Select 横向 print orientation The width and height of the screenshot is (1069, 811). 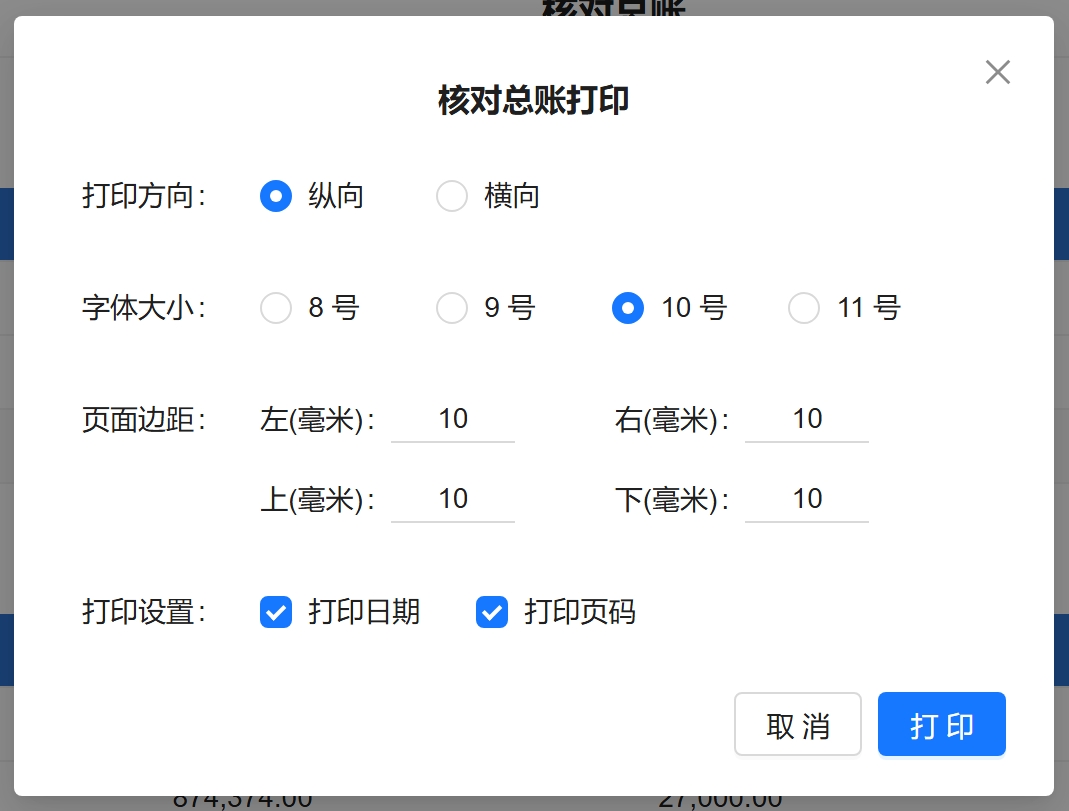[452, 196]
